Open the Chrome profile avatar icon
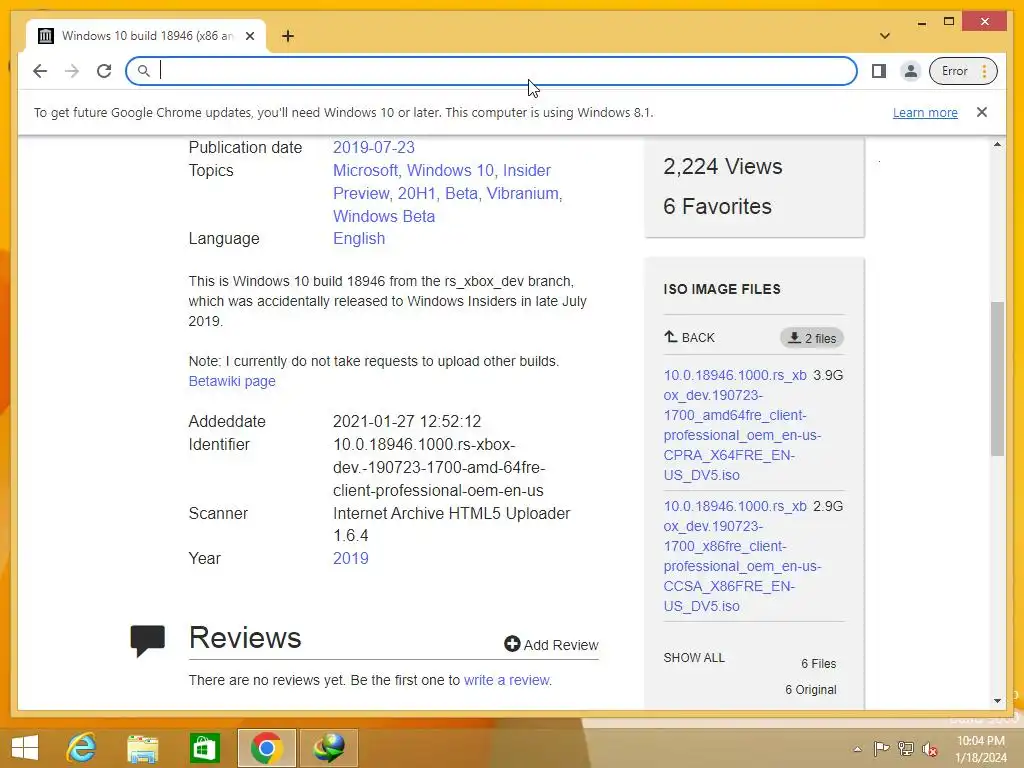The image size is (1024, 768). coord(910,71)
